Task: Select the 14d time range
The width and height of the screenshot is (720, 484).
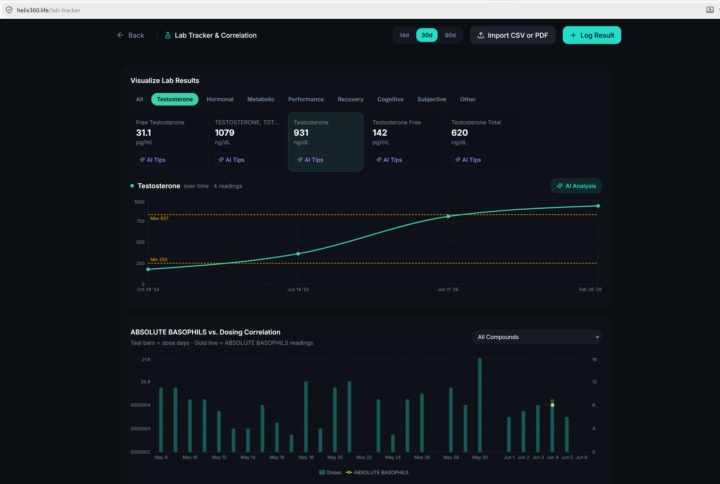Action: (x=404, y=35)
